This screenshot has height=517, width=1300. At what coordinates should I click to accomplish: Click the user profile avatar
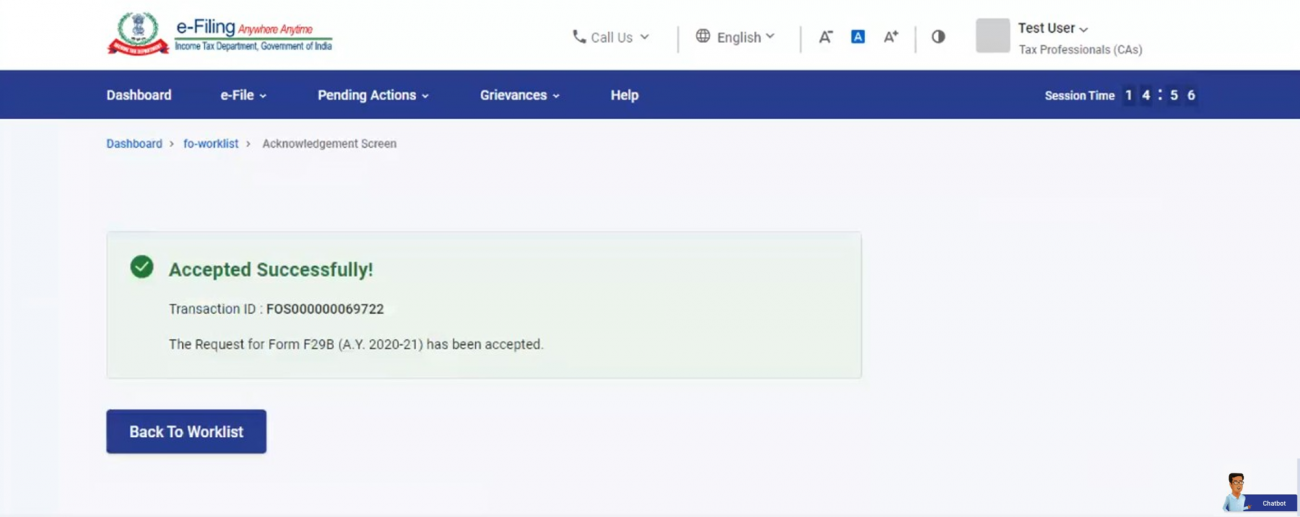(x=992, y=36)
